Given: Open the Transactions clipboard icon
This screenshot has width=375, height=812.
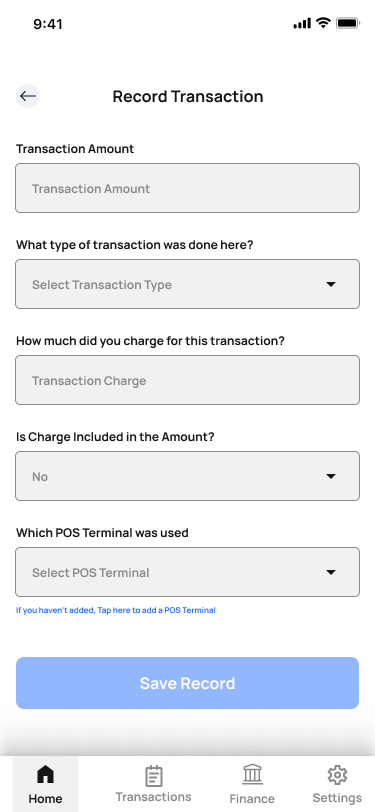Looking at the screenshot, I should (x=153, y=776).
